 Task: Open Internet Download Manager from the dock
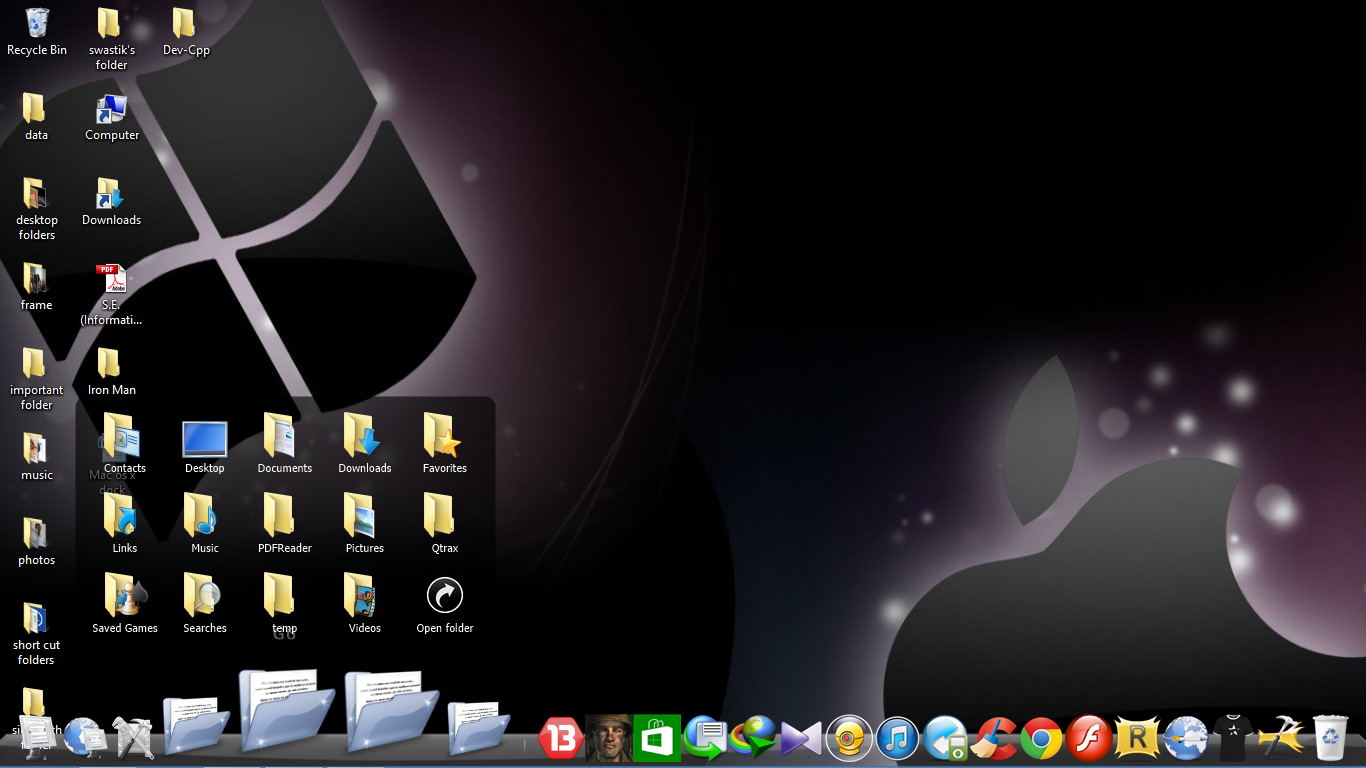pos(753,738)
